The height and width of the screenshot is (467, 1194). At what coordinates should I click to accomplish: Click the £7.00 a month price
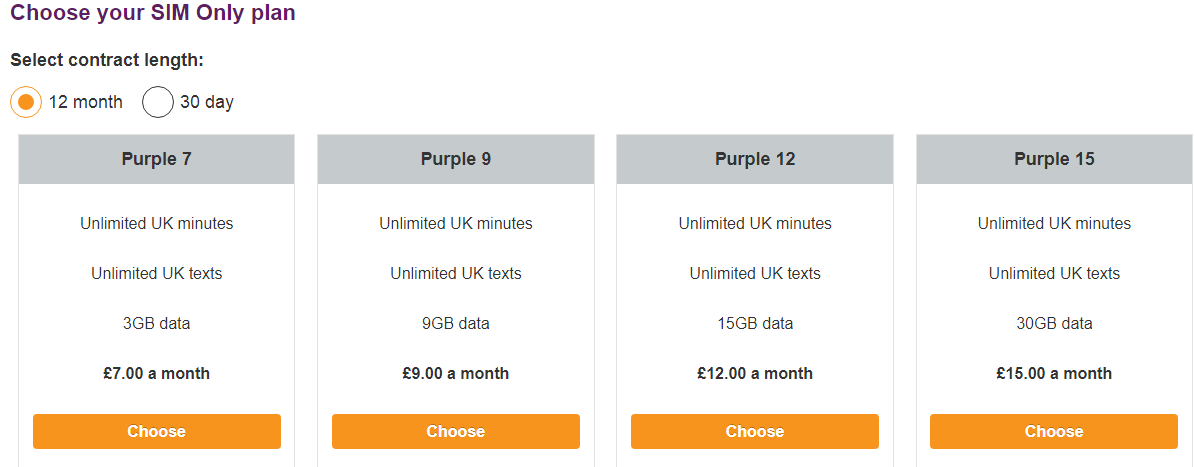157,373
